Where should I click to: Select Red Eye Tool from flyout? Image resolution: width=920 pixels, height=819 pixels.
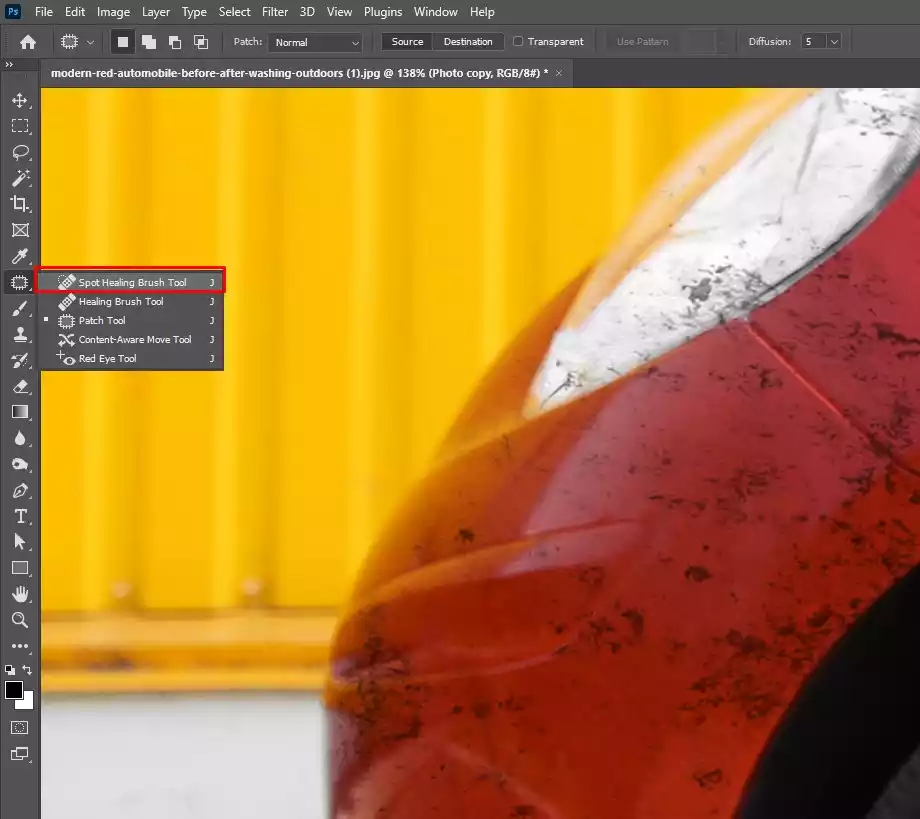(x=107, y=359)
